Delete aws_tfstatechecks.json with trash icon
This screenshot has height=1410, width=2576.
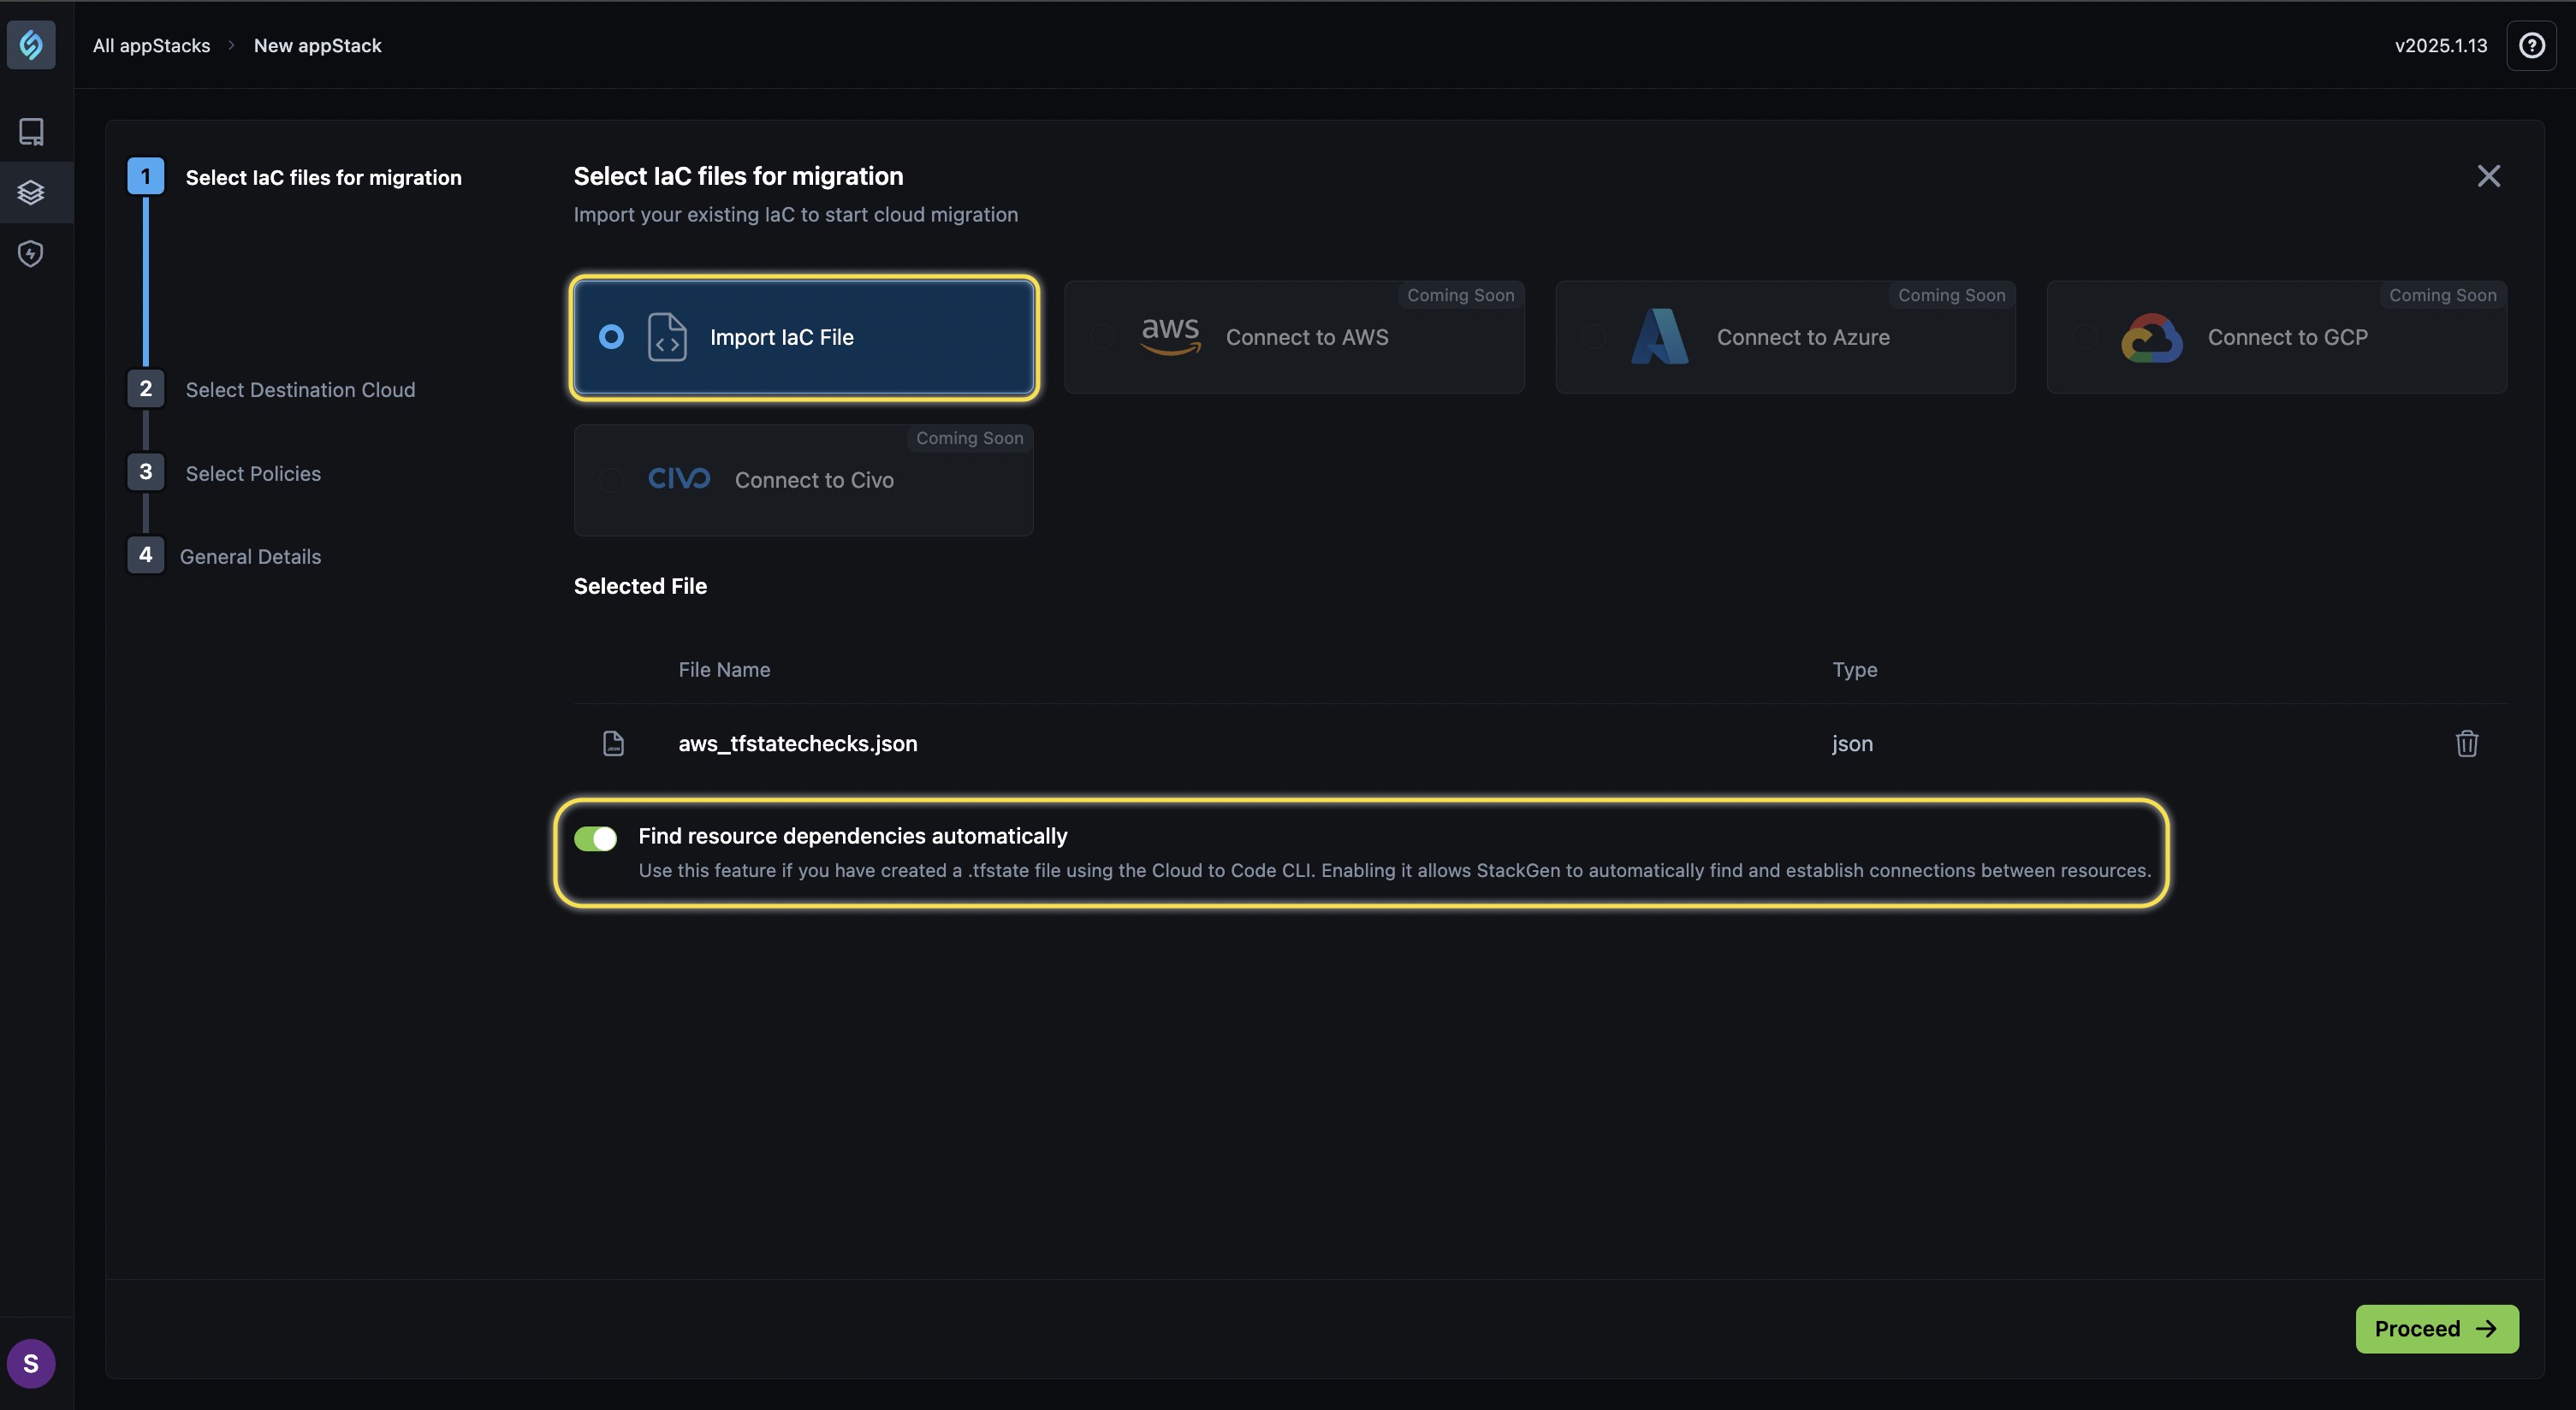(x=2466, y=743)
